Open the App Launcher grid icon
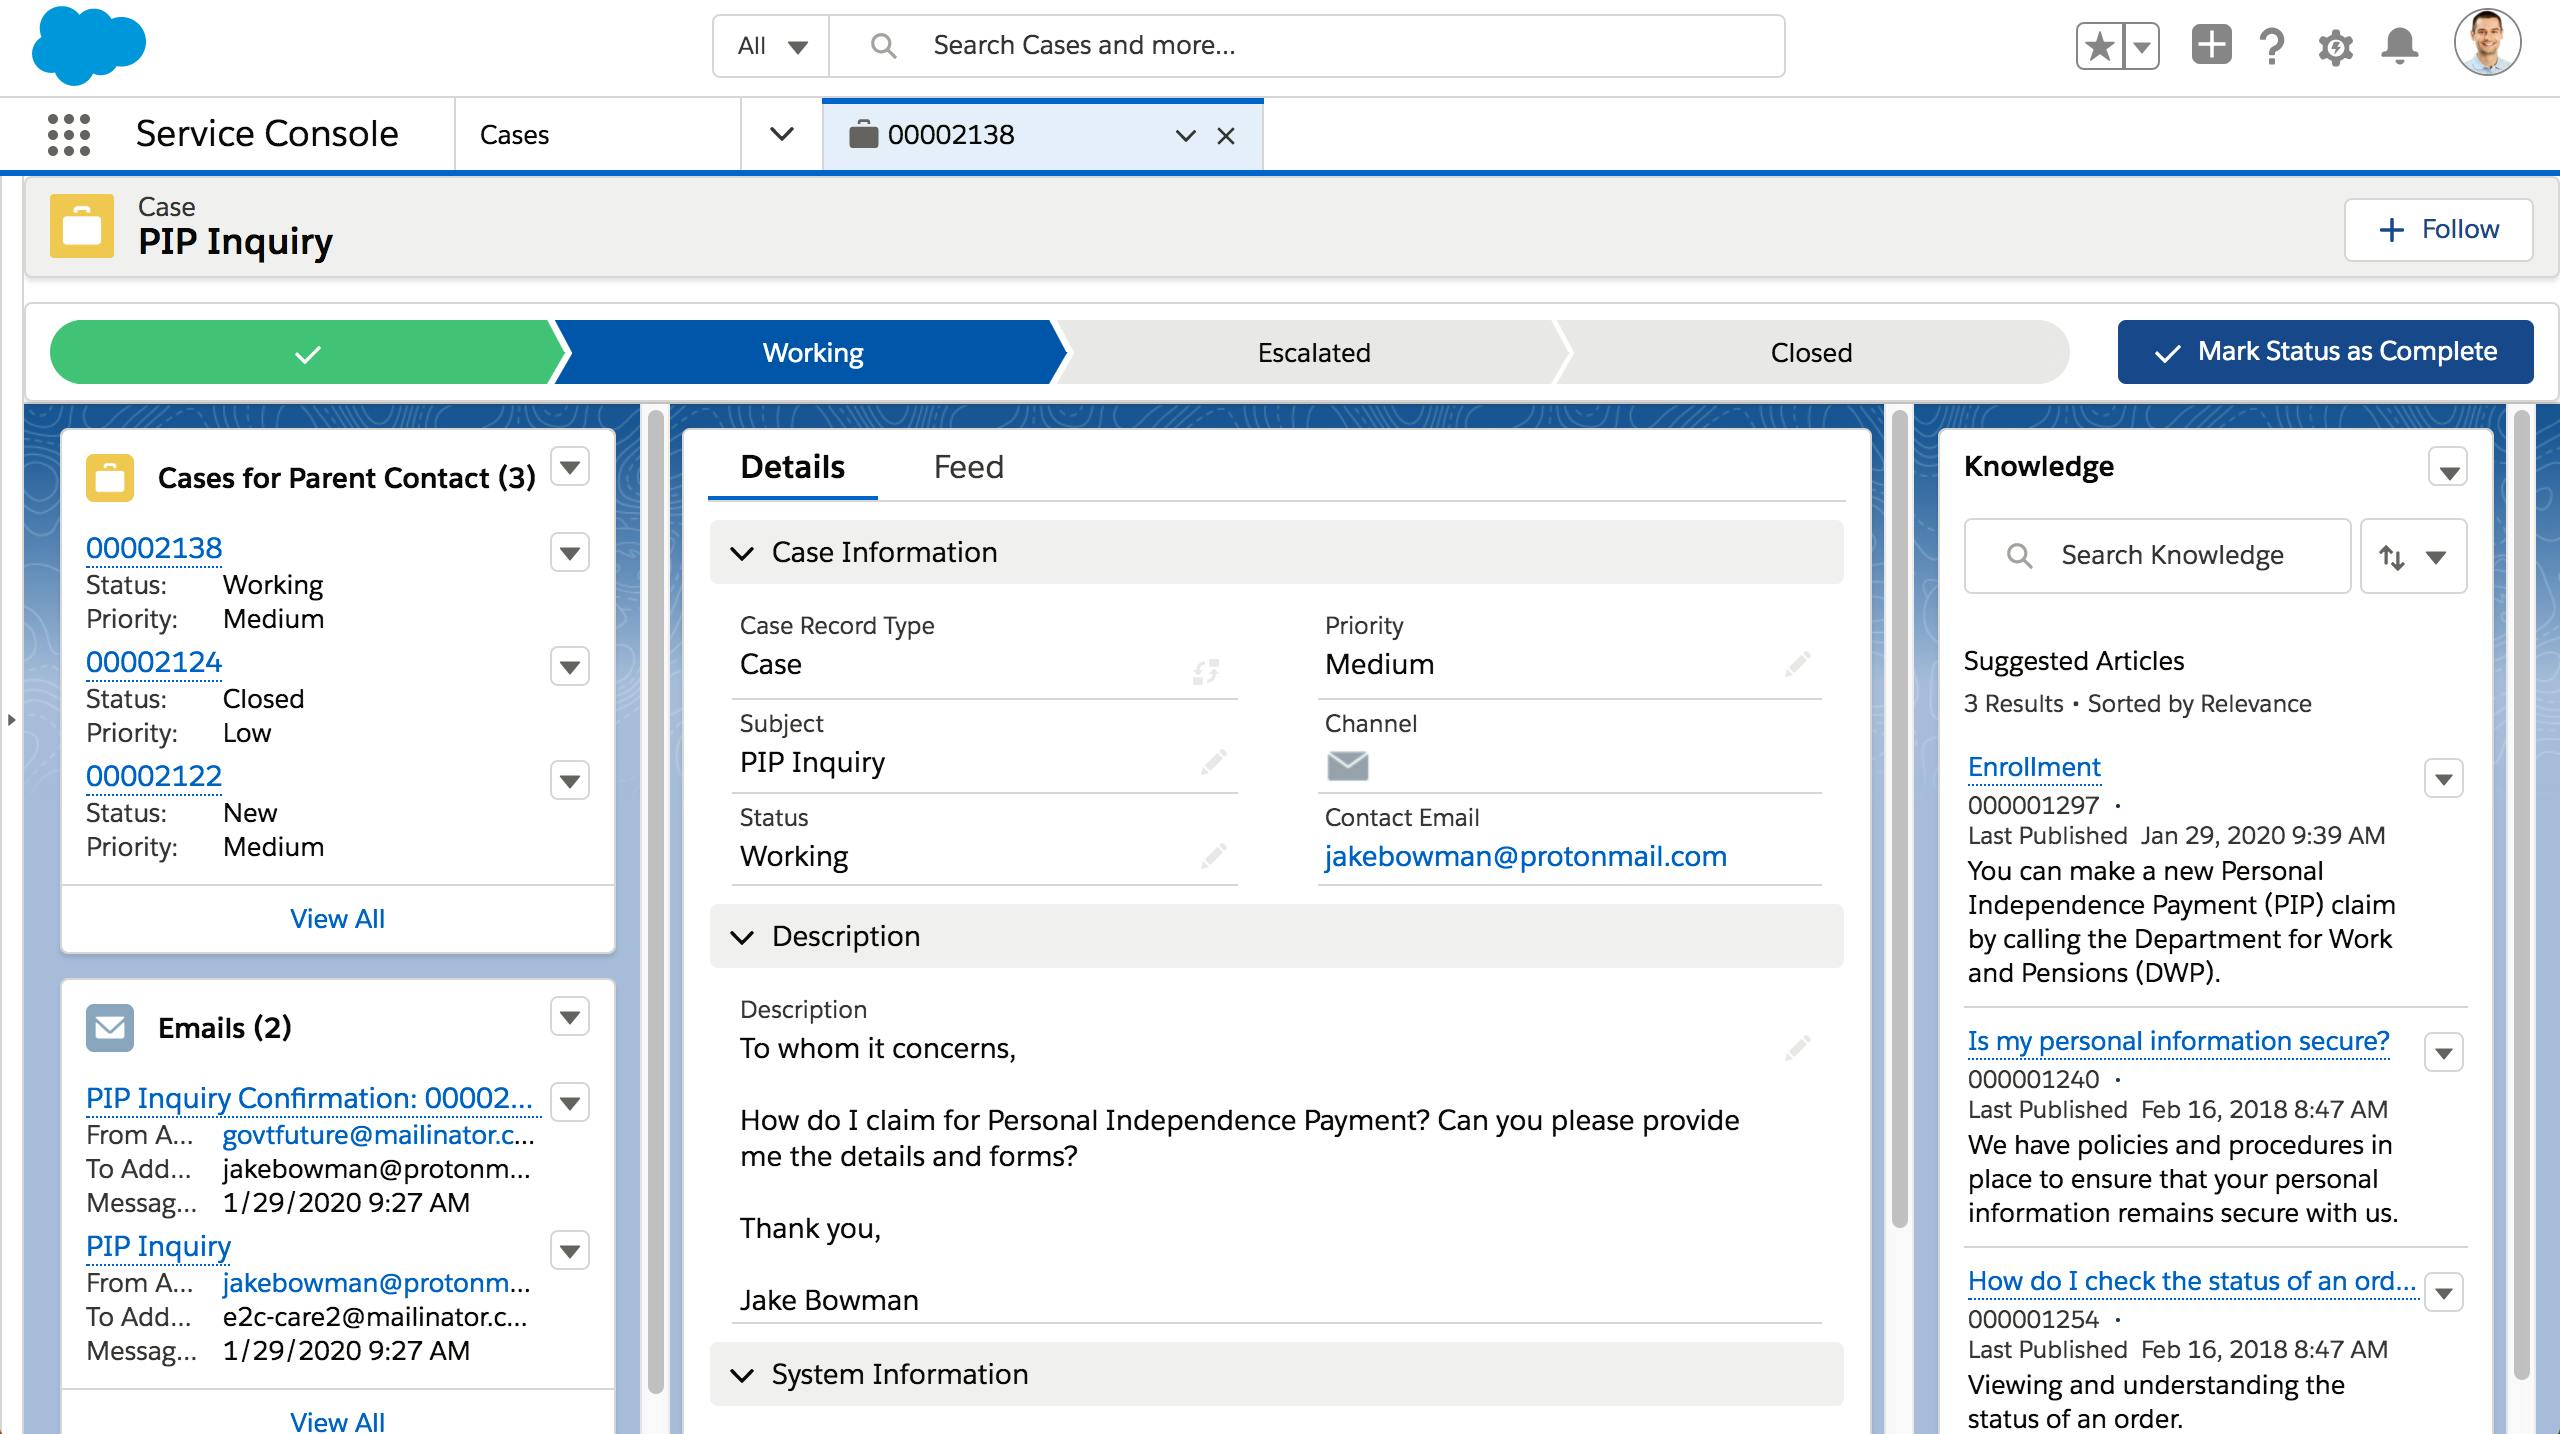Viewport: 2560px width, 1434px height. 69,134
